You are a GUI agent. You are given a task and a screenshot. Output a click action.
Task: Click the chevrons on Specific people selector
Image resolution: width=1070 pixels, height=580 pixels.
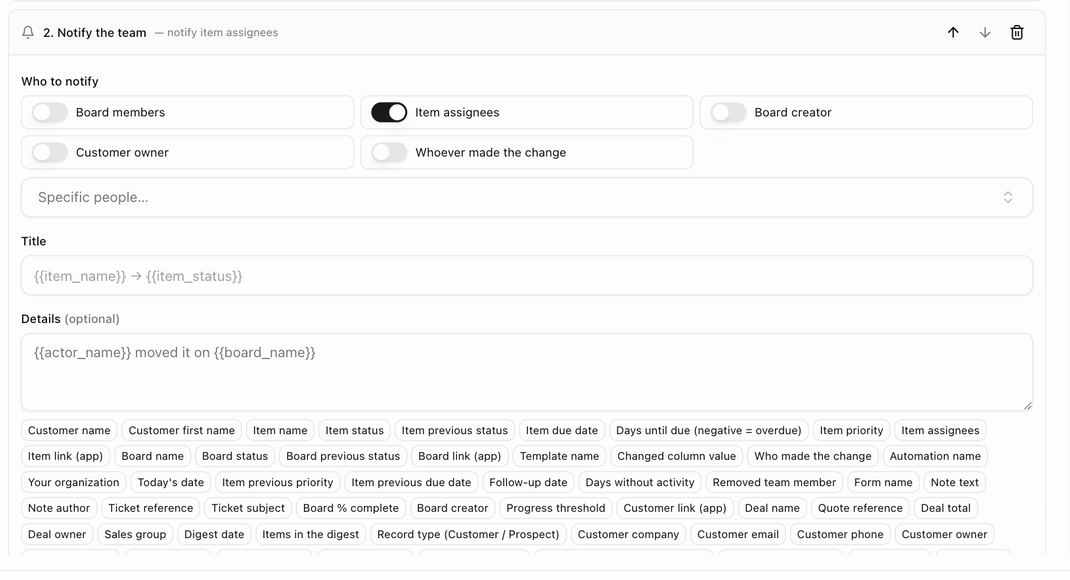(x=1007, y=197)
